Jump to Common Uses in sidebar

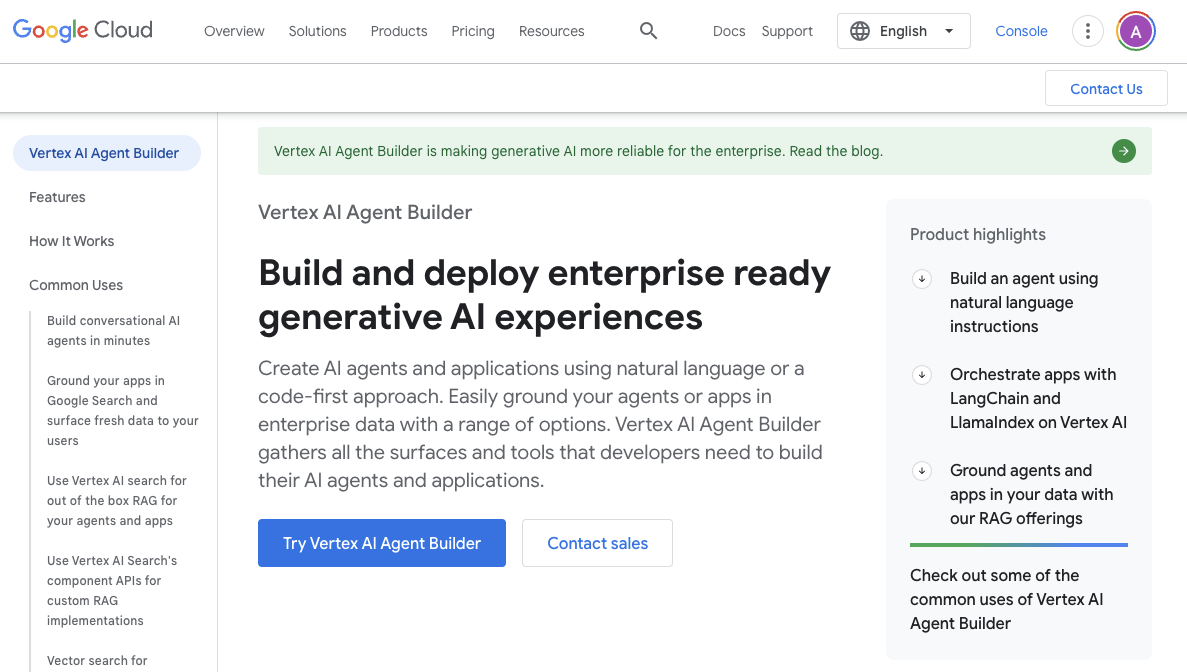pos(76,285)
